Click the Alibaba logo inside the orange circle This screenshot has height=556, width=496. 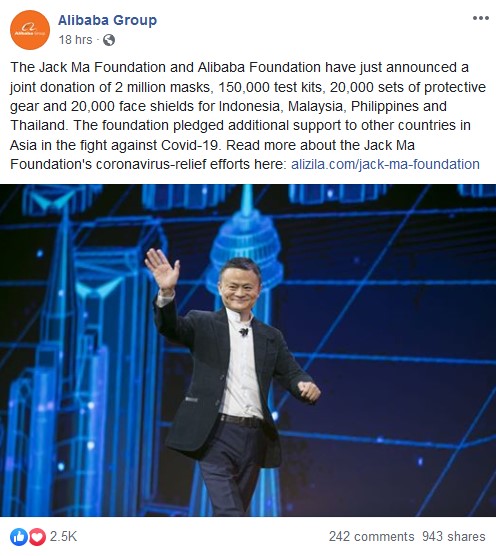pos(30,29)
